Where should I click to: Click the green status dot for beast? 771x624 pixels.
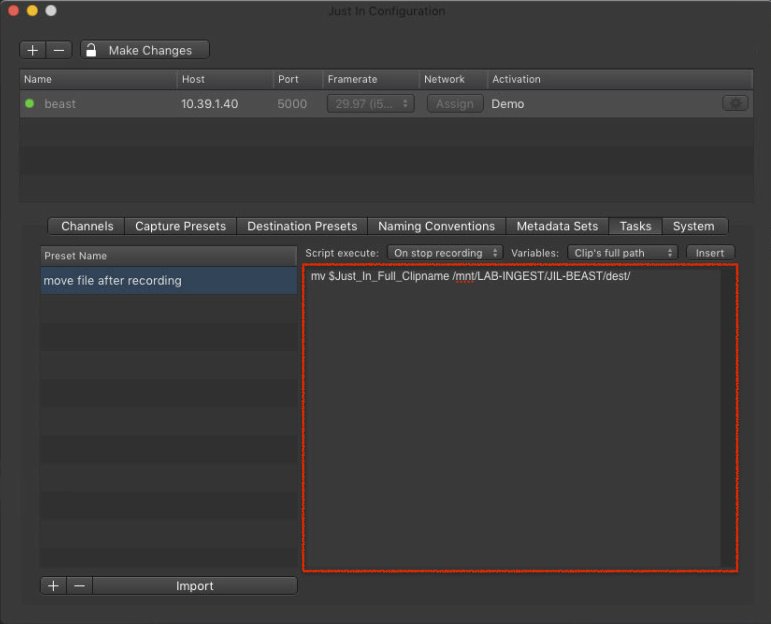point(30,103)
